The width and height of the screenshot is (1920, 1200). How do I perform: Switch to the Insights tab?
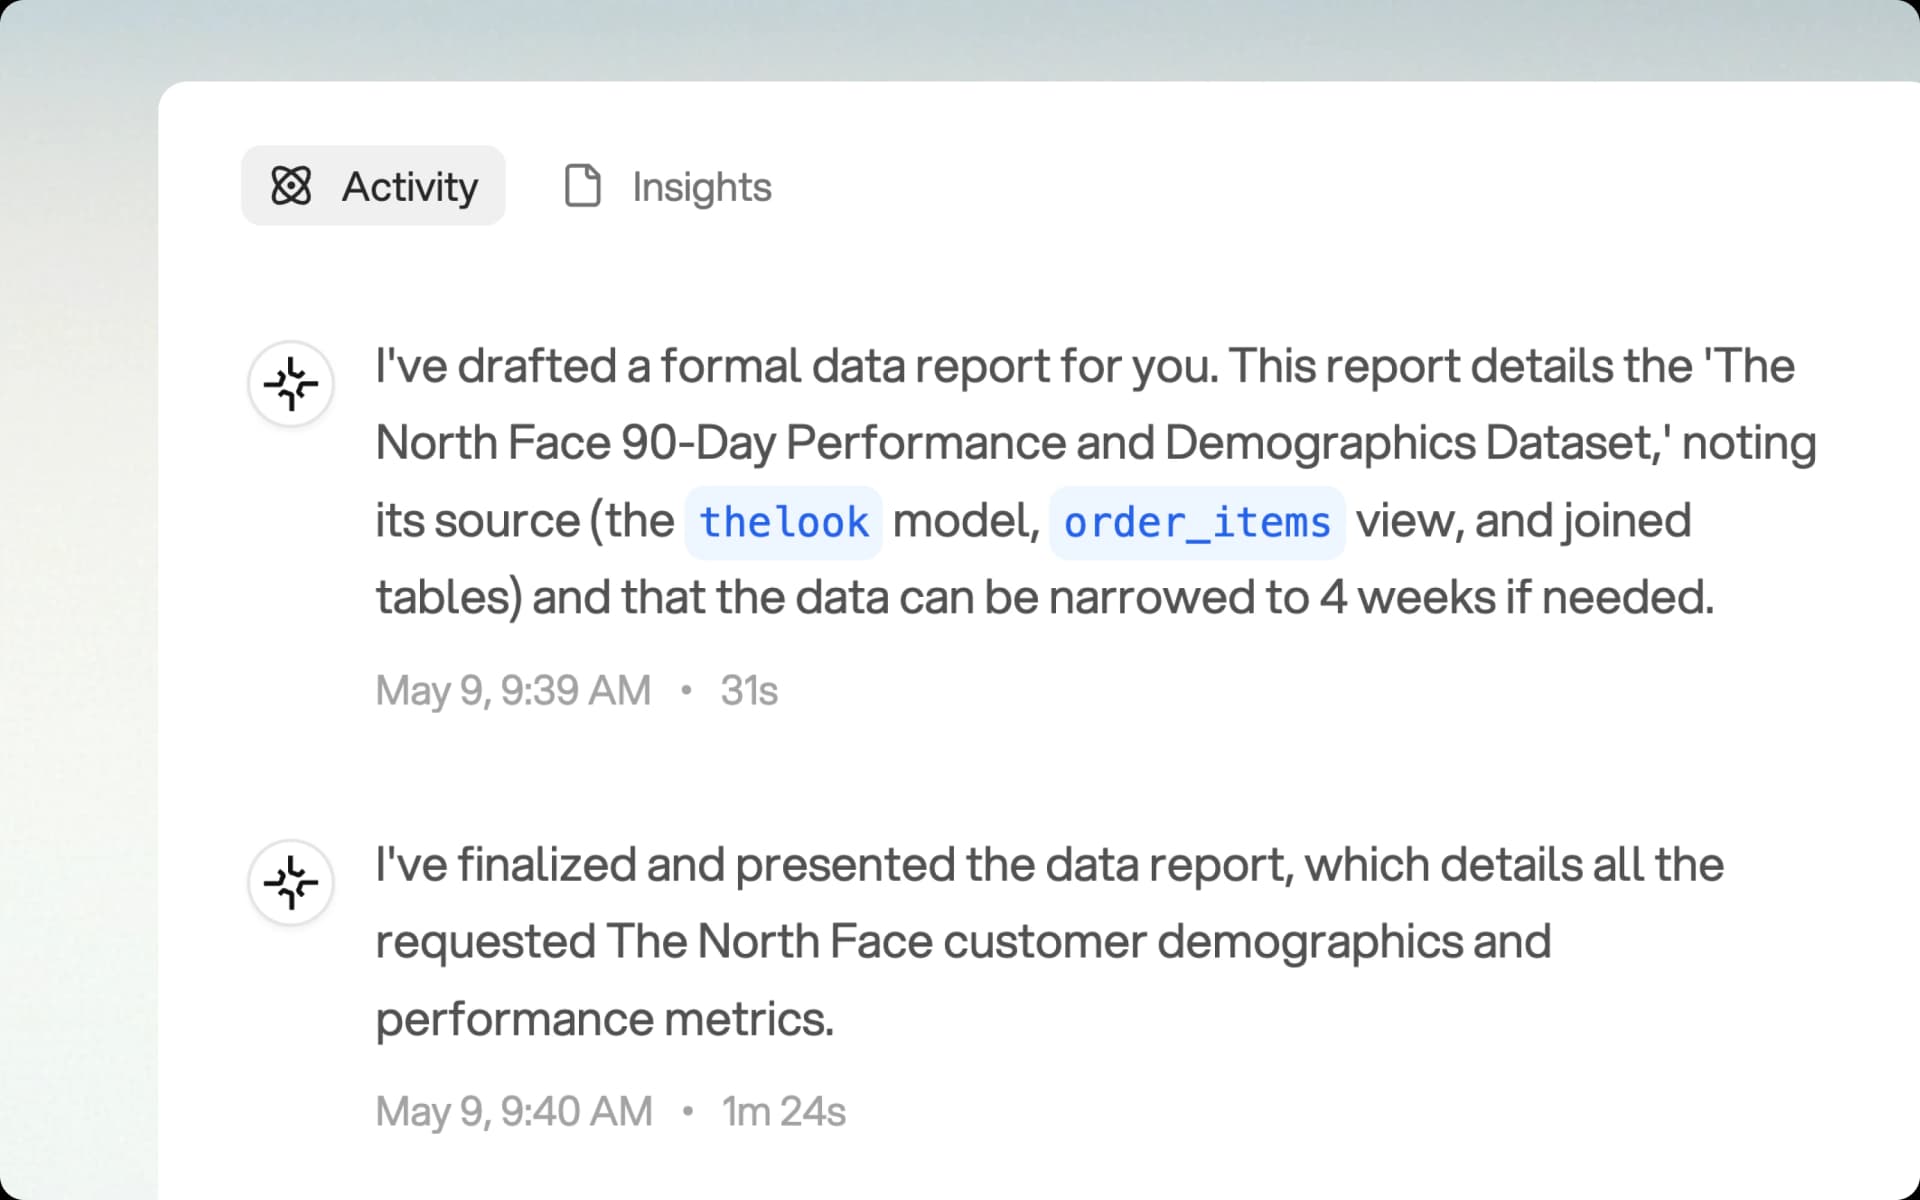click(x=667, y=186)
